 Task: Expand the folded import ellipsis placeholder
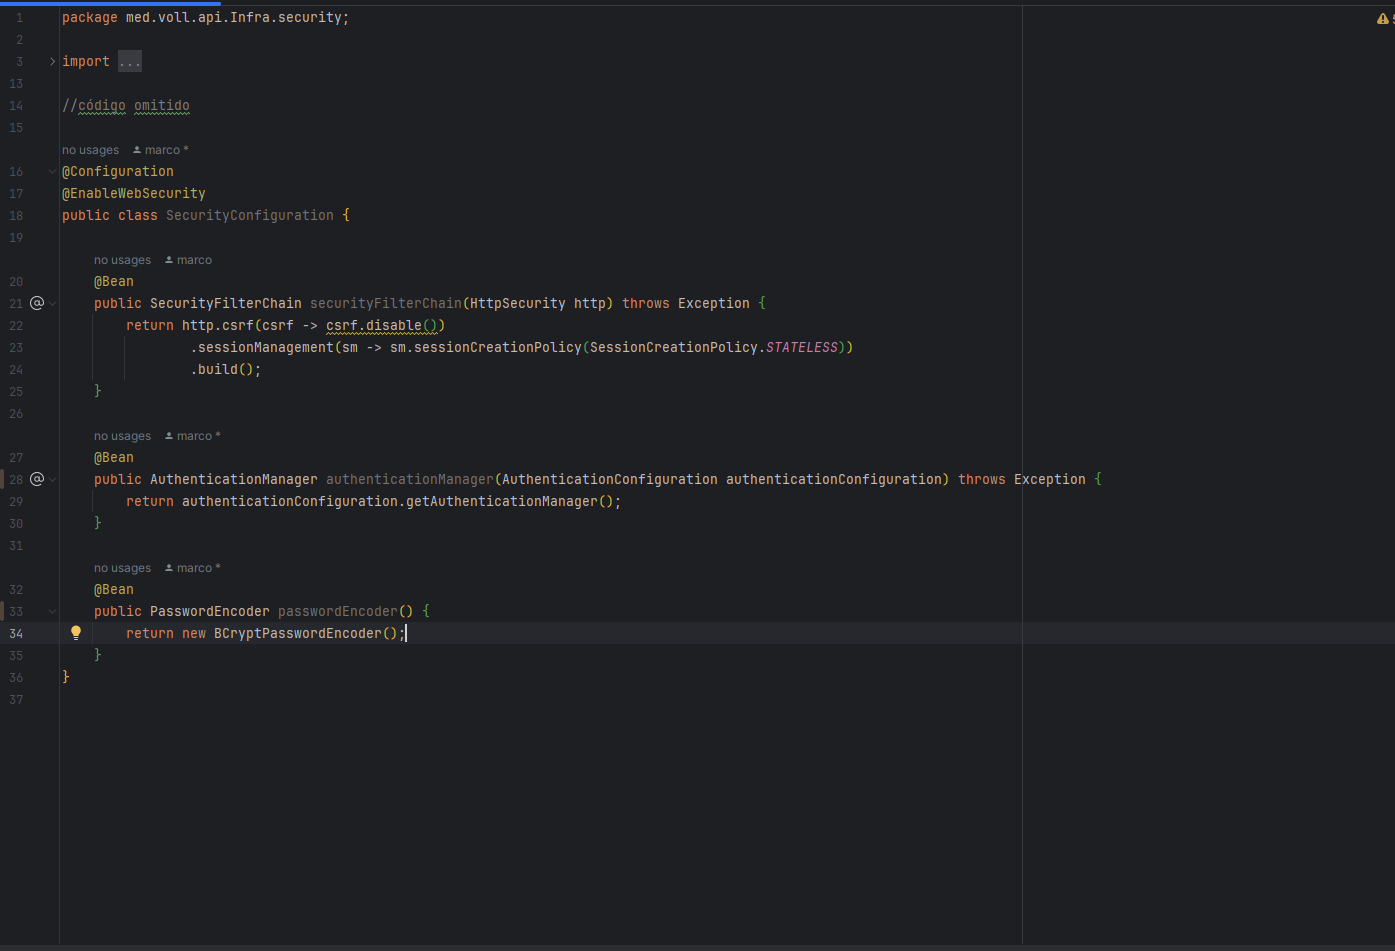(130, 61)
